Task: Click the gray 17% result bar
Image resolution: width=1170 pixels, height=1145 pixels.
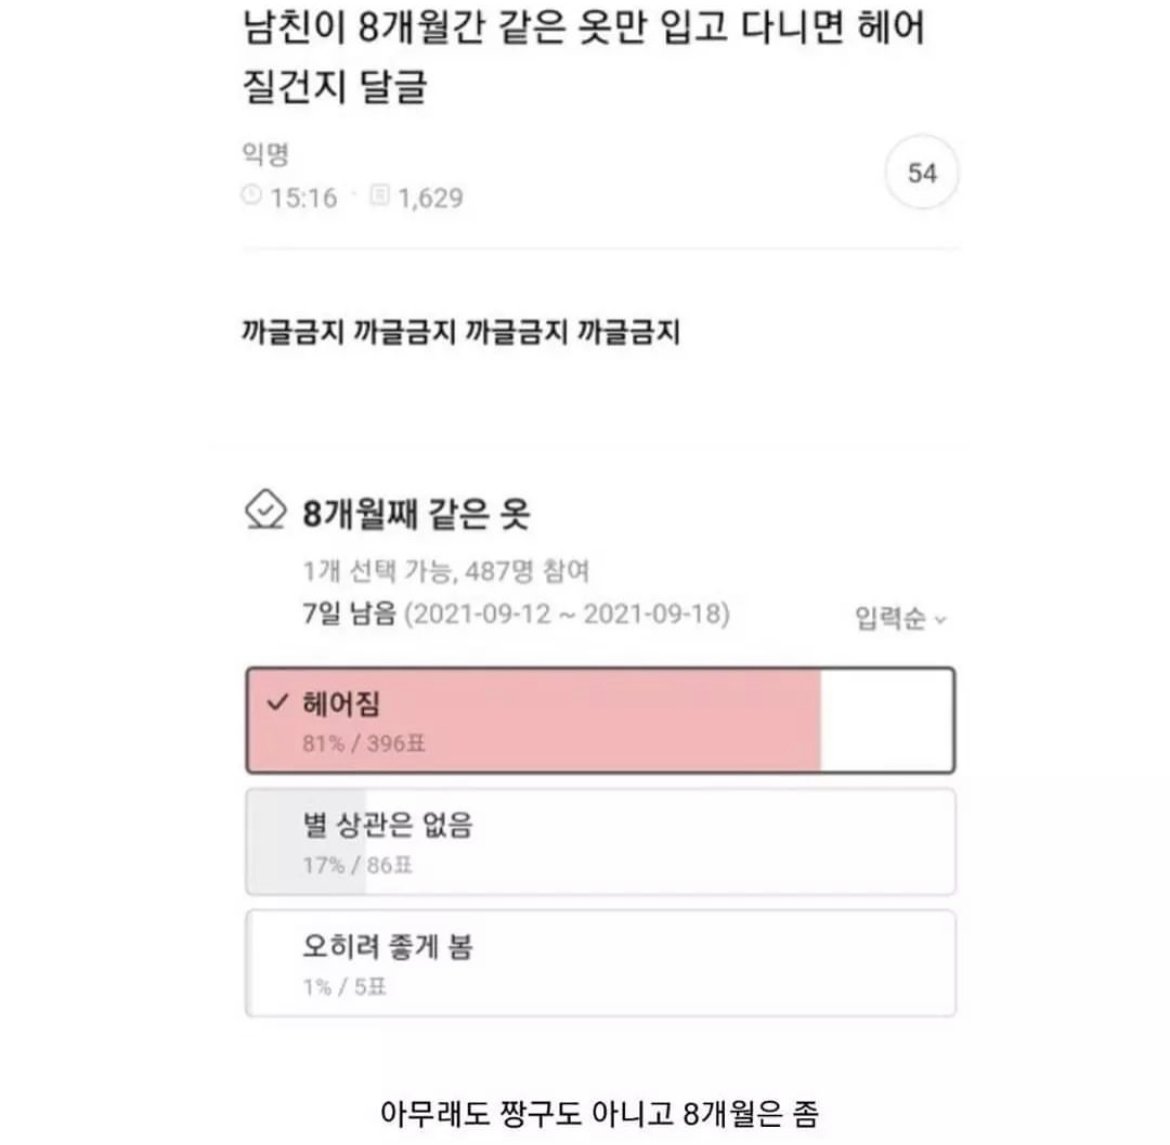Action: 307,842
